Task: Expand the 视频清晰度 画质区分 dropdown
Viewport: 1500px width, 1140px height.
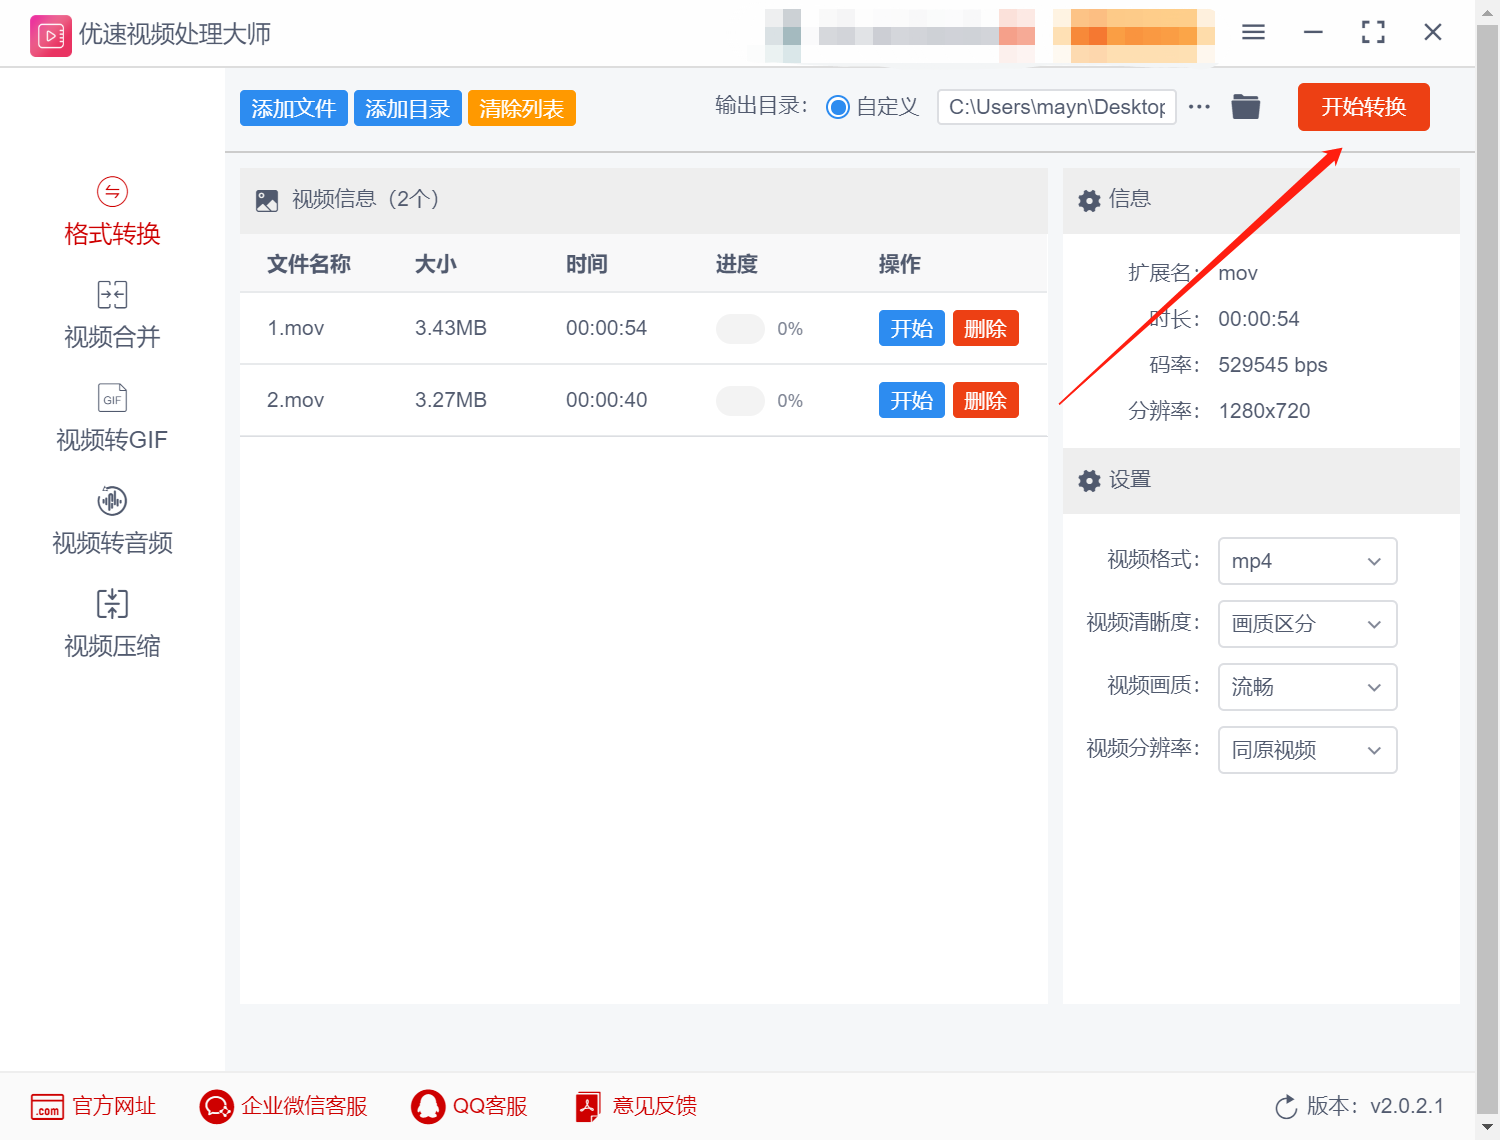Action: 1307,624
